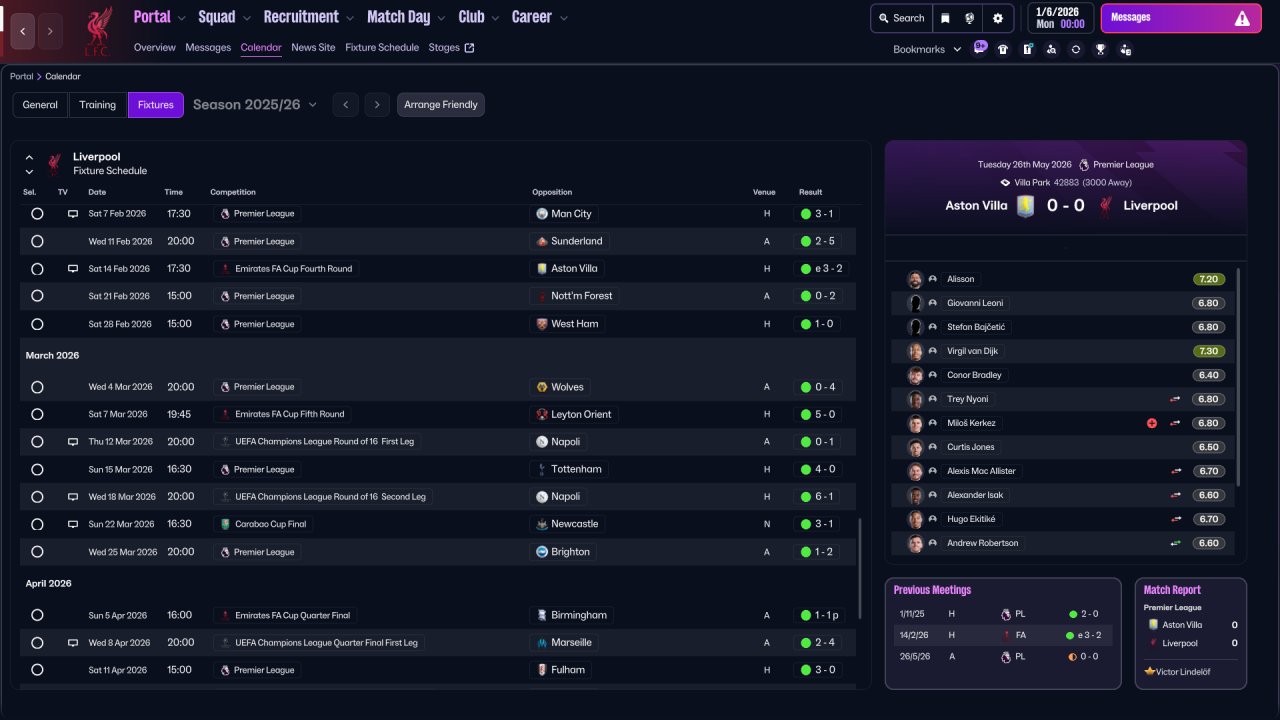Click Alisson's player portrait
This screenshot has width=1280, height=720.
coord(914,279)
